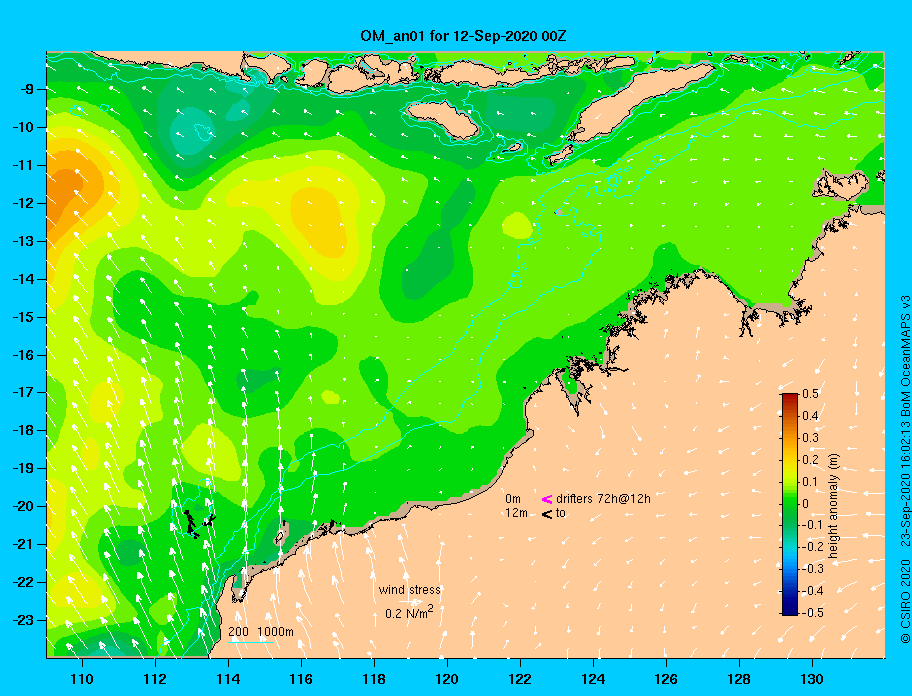Image resolution: width=912 pixels, height=696 pixels.
Task: Click the "0.2 N/m2" scale text
Action: pos(409,613)
